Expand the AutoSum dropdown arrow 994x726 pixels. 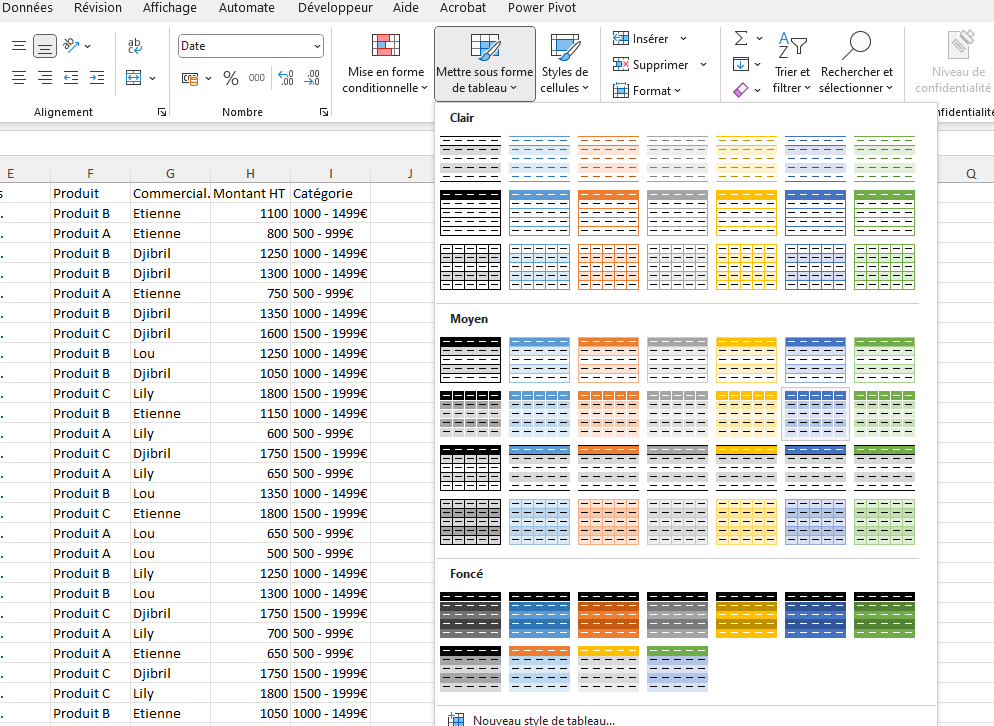pyautogui.click(x=759, y=39)
